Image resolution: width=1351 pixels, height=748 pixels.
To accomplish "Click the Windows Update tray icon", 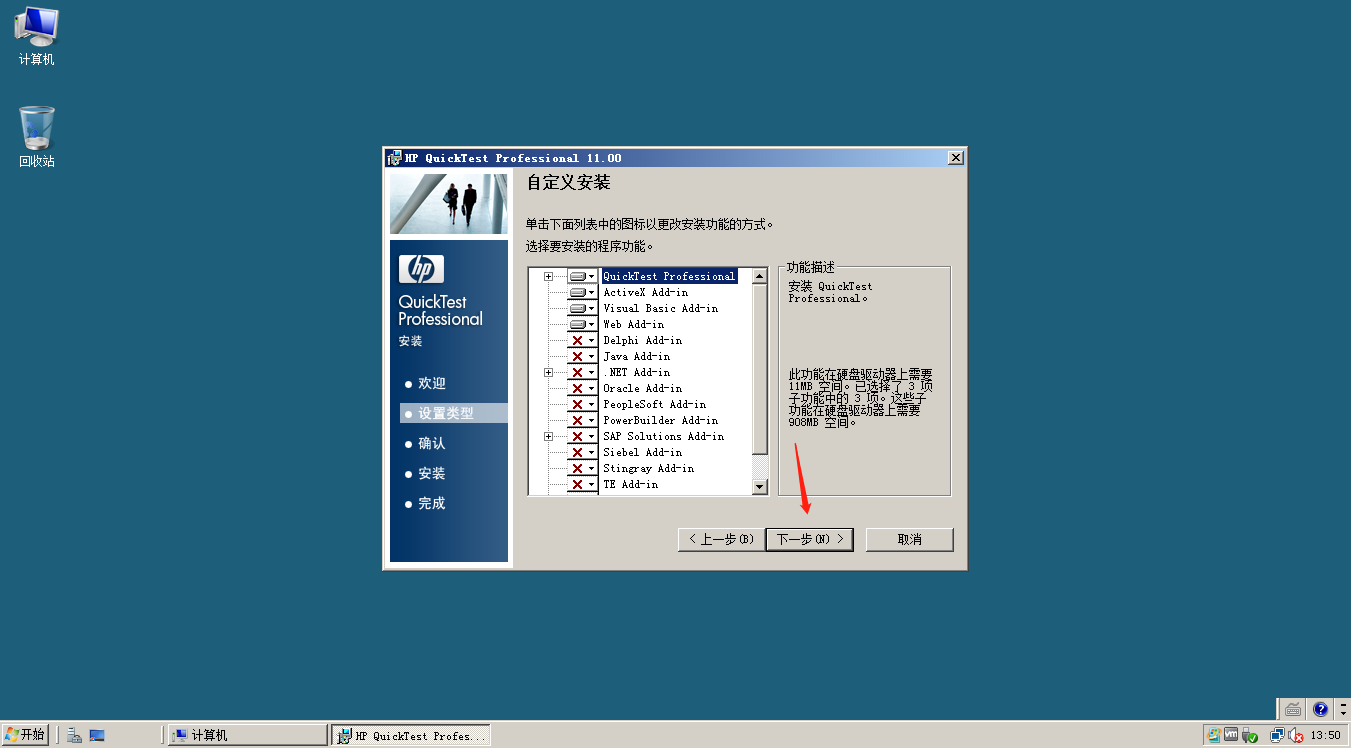I will coord(1214,735).
